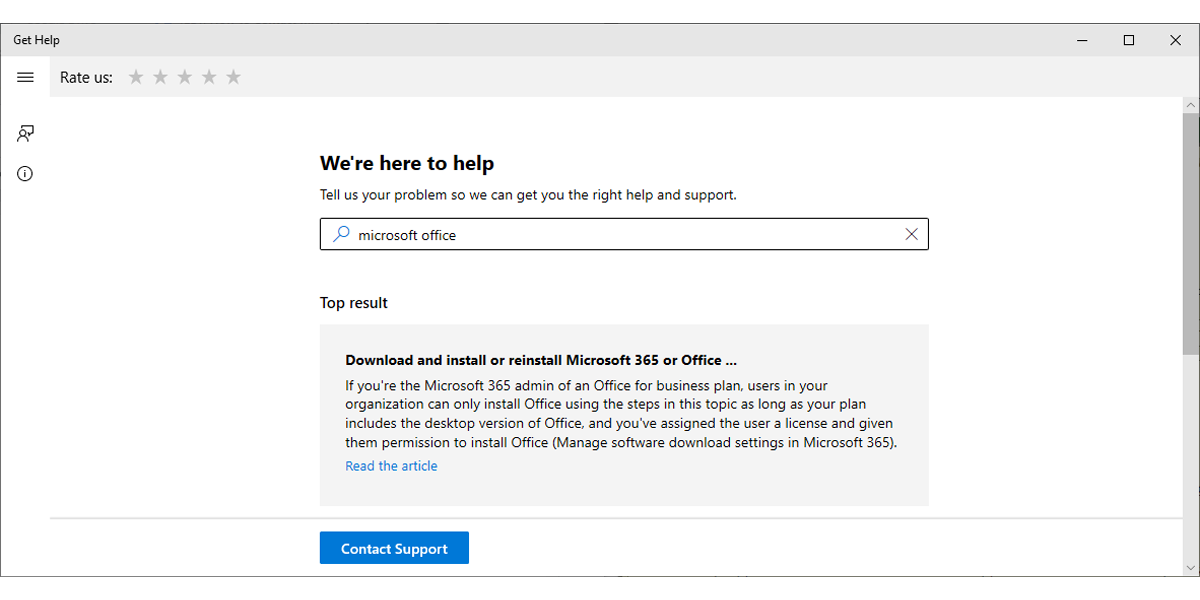Give the maximum five-star rating

(x=233, y=77)
